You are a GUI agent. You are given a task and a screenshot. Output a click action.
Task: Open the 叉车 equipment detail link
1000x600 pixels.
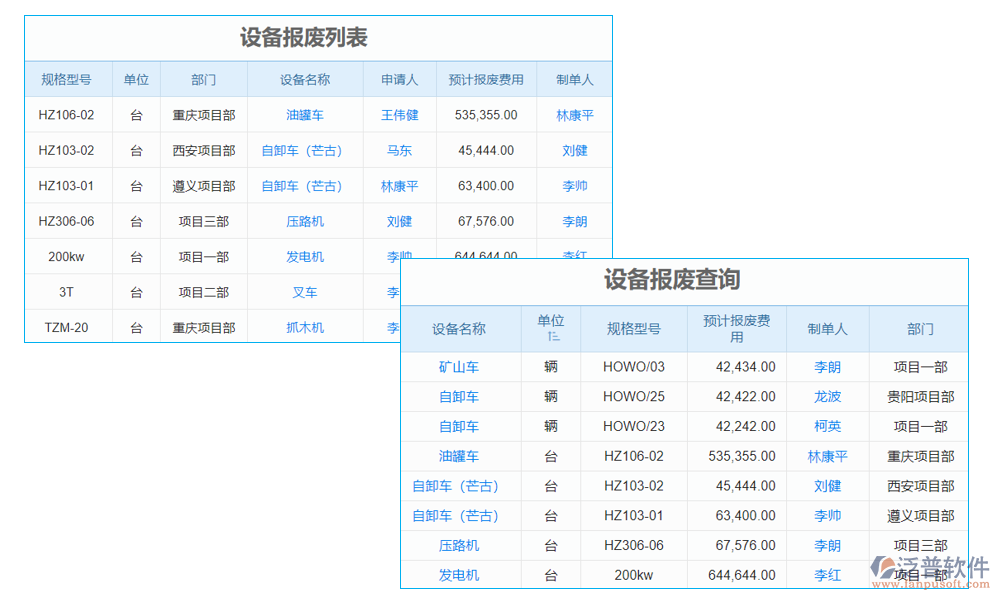click(x=303, y=292)
